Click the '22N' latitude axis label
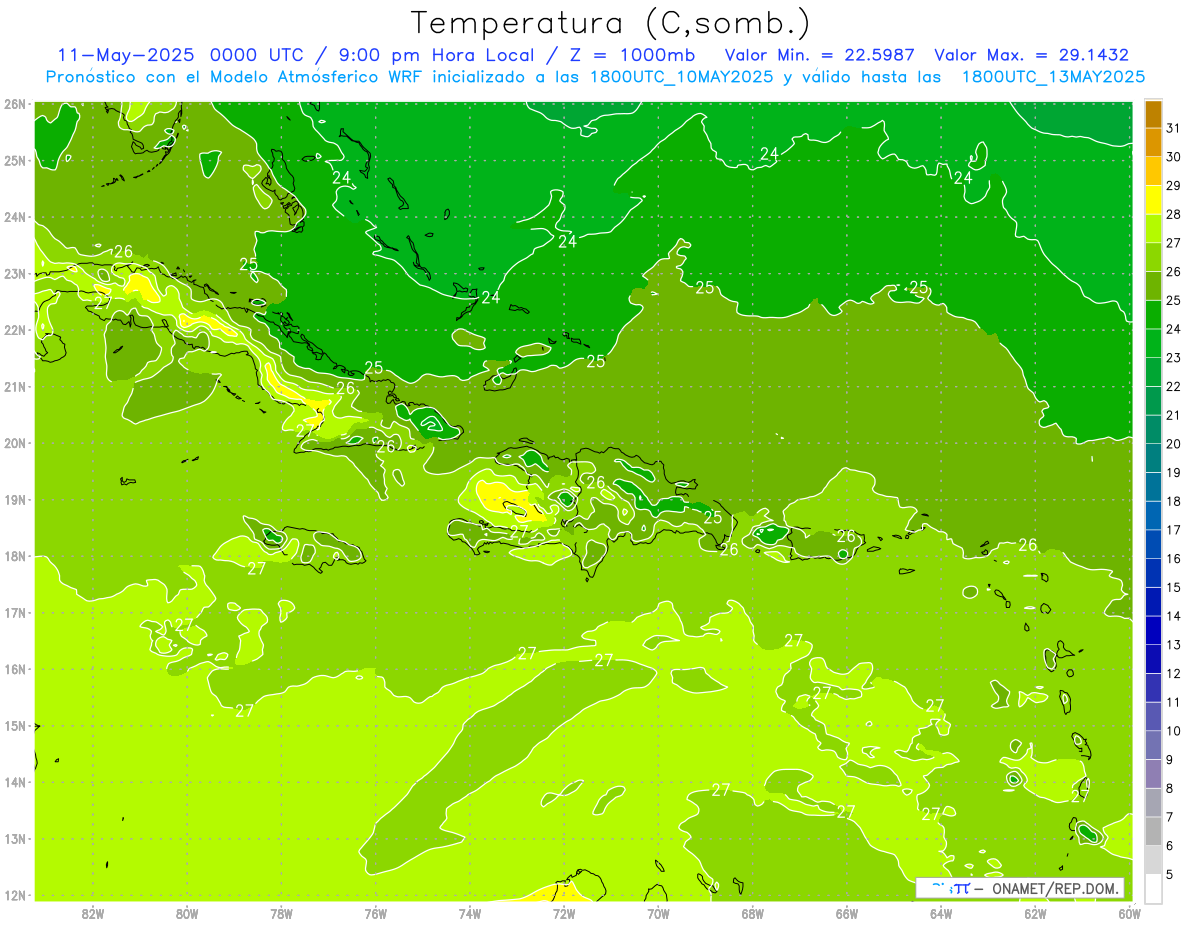 15,330
